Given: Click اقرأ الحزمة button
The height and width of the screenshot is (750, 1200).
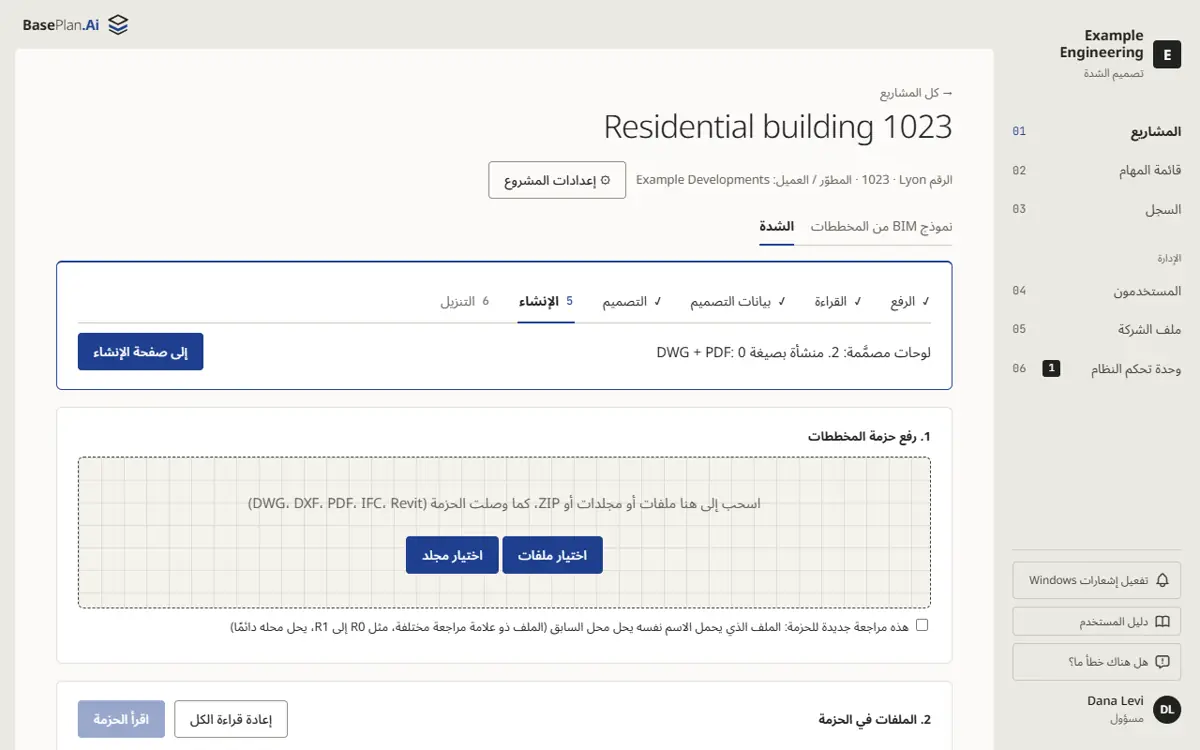Looking at the screenshot, I should [x=121, y=719].
